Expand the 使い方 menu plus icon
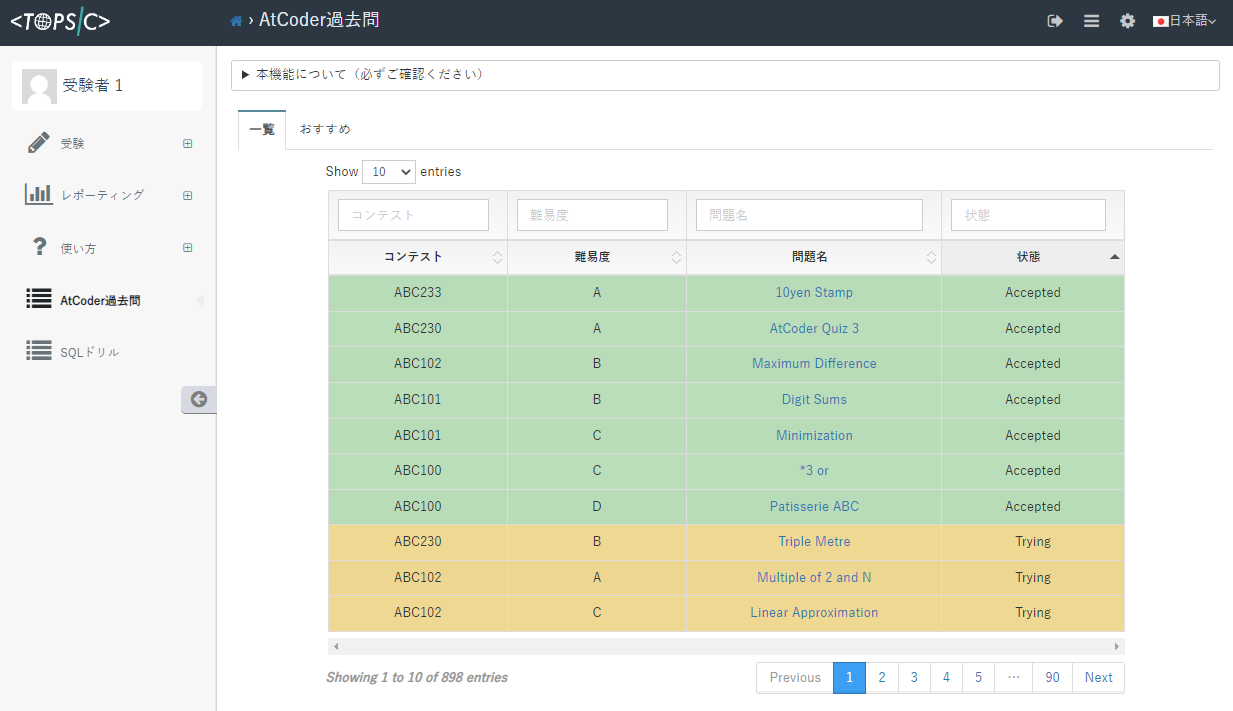 click(187, 248)
